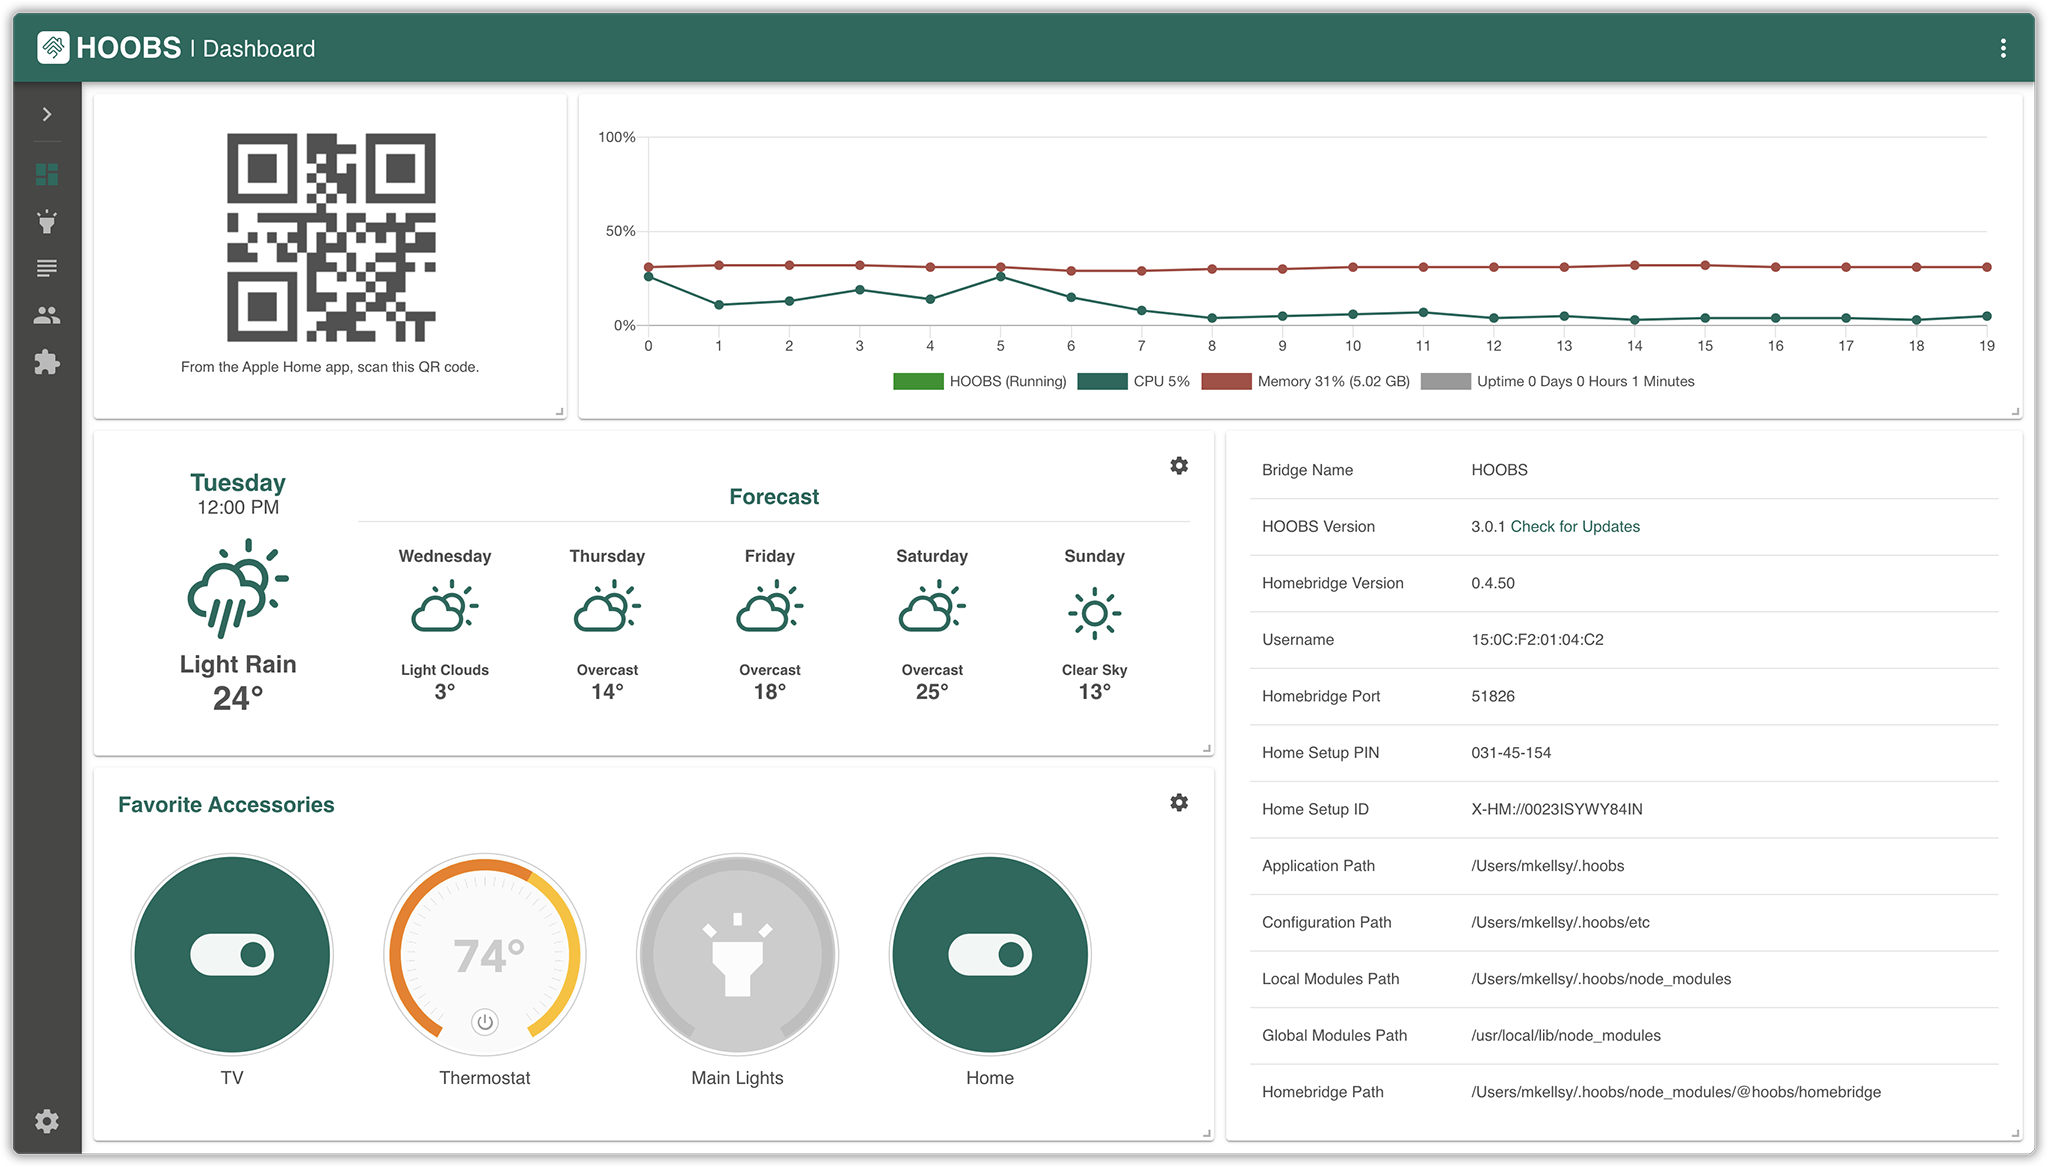The height and width of the screenshot is (1167, 2048).
Task: Expand the sidebar with chevron arrow
Action: coord(47,114)
